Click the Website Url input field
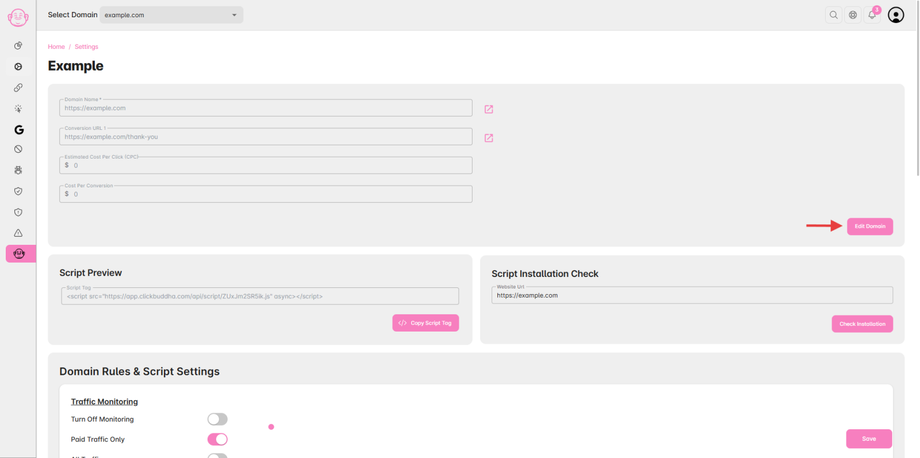The image size is (920, 458). pyautogui.click(x=692, y=295)
